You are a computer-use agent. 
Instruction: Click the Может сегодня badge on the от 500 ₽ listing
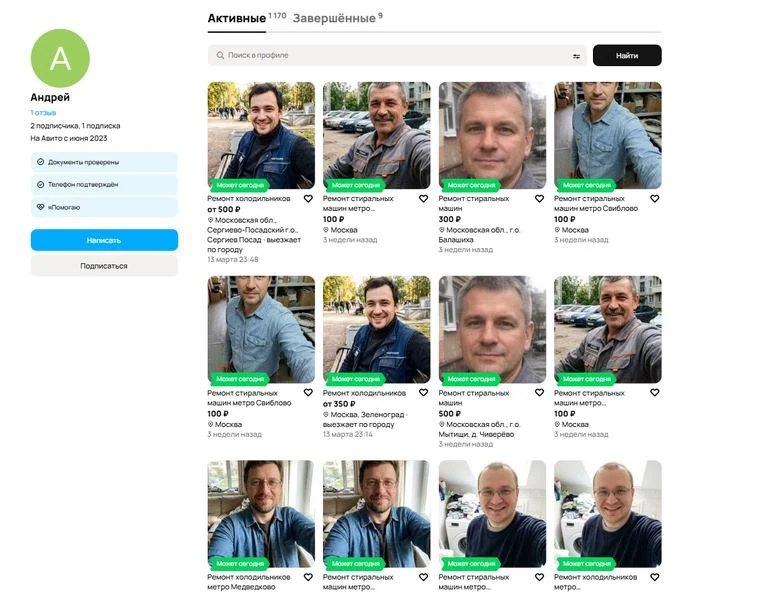tap(240, 185)
